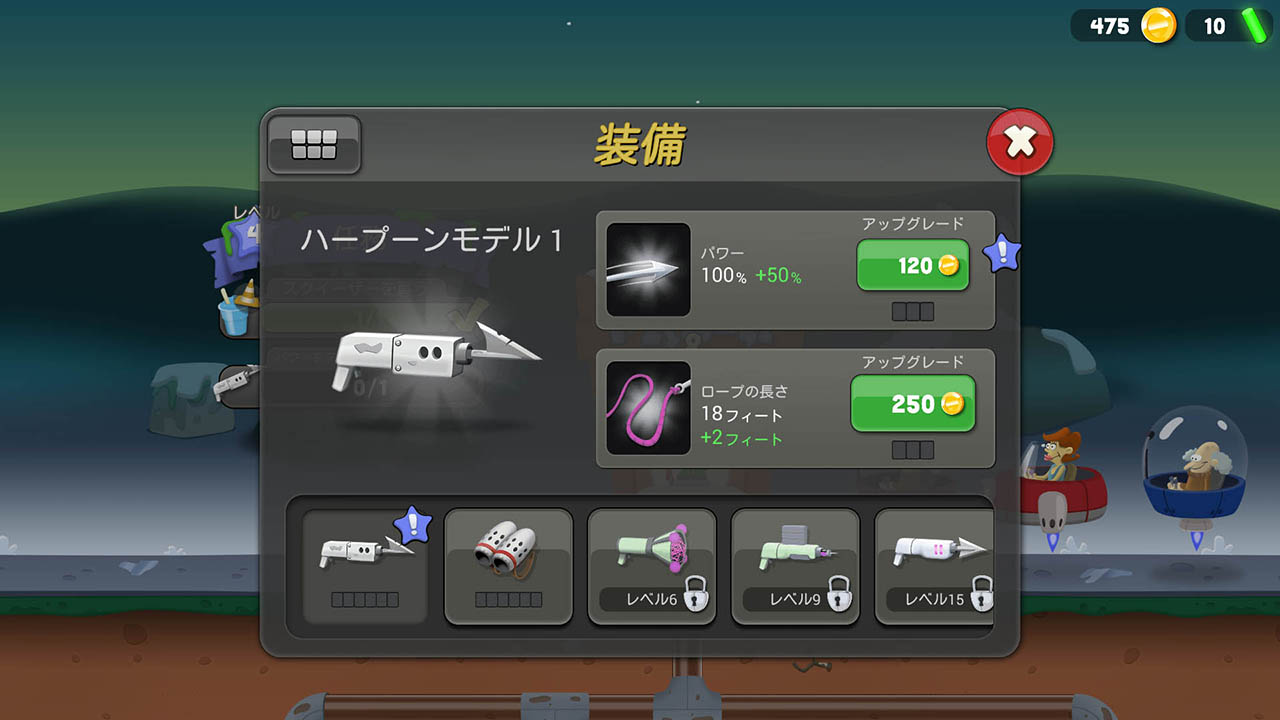Upgrade rope length for 250 coins

point(913,403)
